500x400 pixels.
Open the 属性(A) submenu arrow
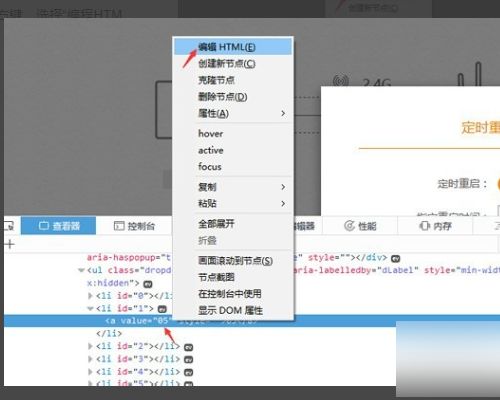tap(283, 113)
